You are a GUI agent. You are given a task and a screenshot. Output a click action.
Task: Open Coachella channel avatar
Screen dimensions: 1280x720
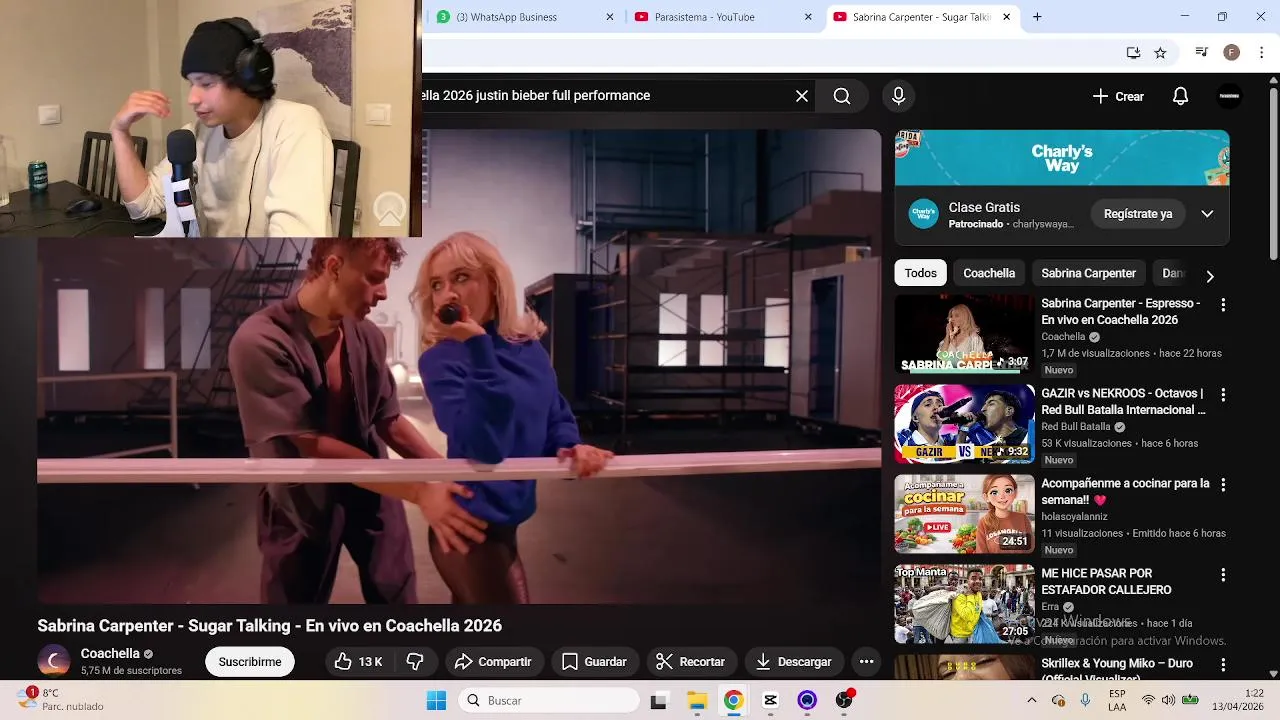[x=54, y=661]
